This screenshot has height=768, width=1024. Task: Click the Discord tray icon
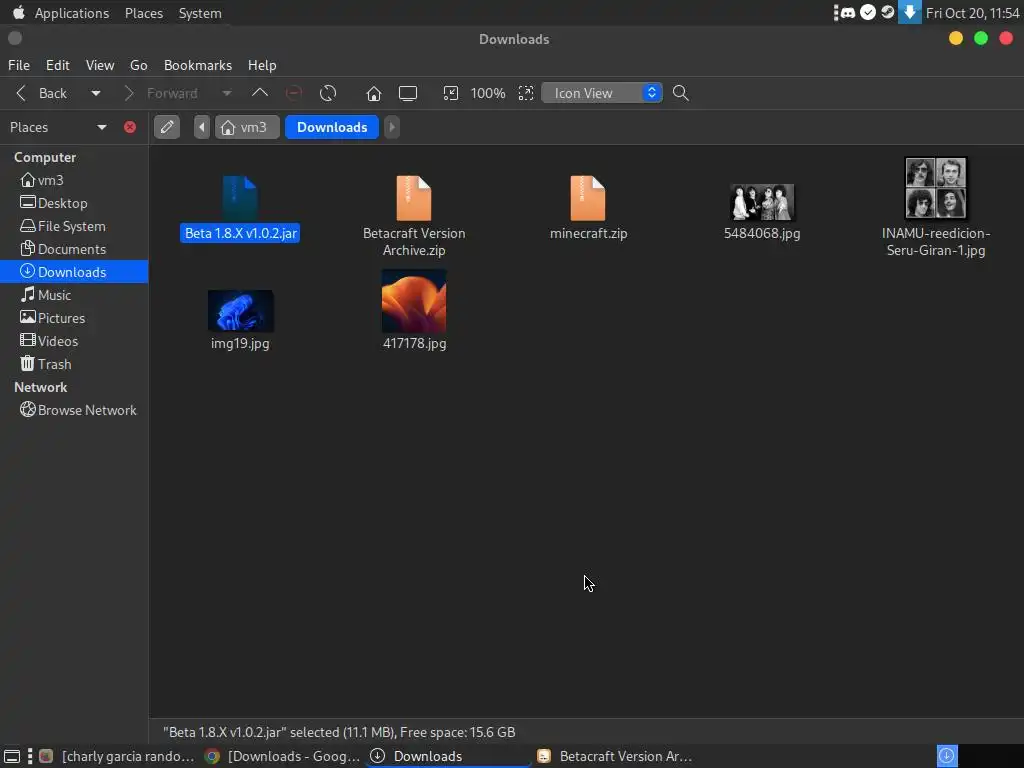(x=848, y=13)
